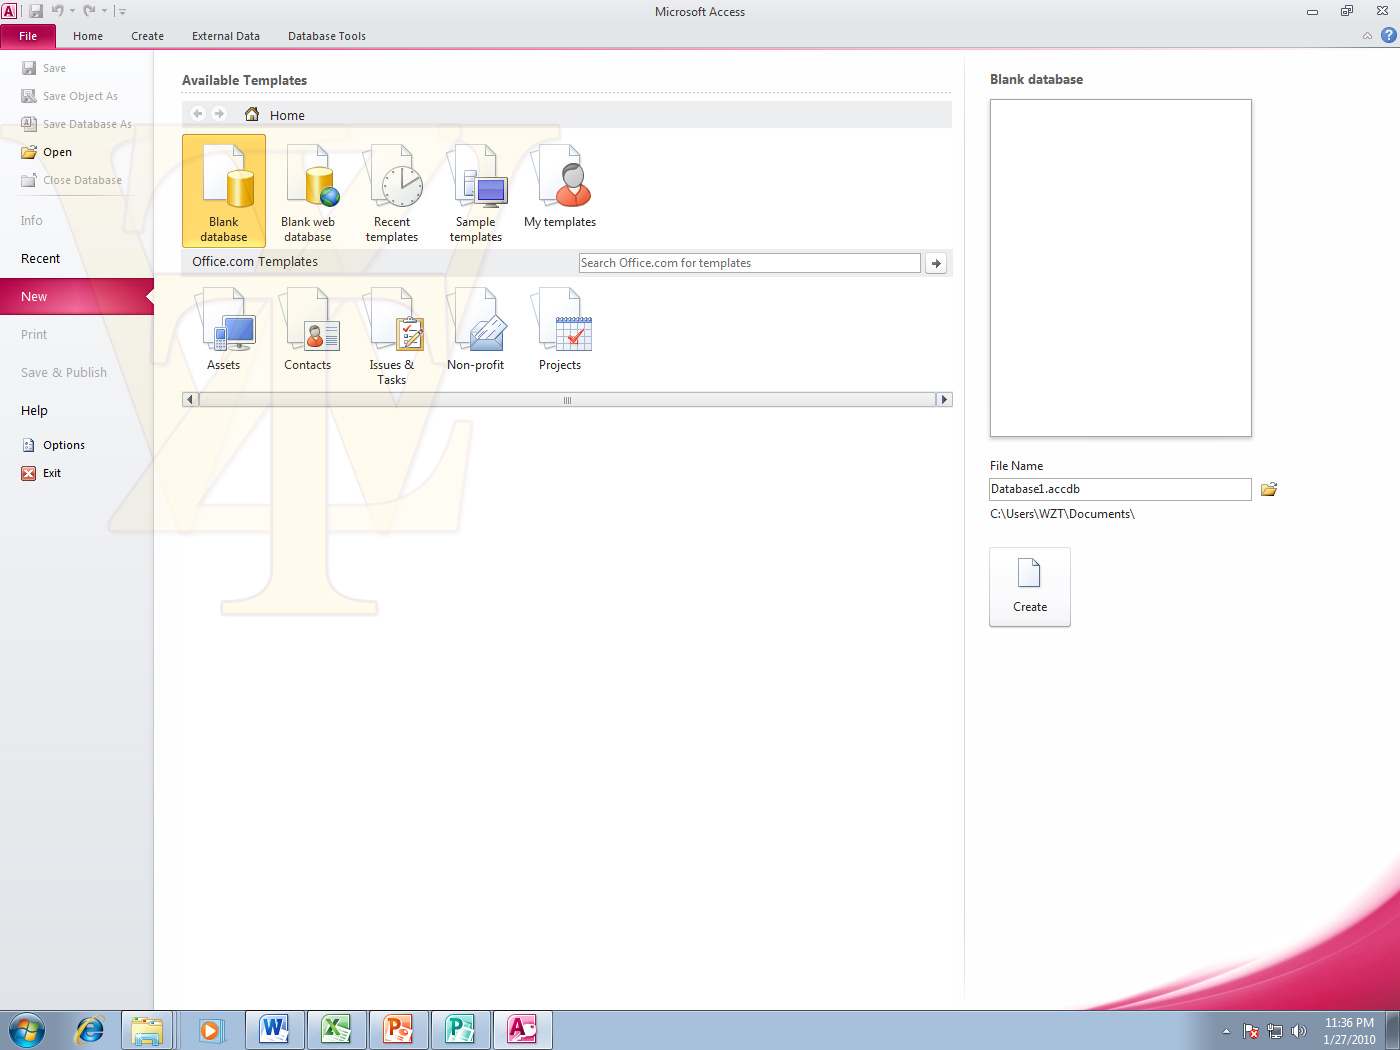The image size is (1400, 1050).
Task: Select Recent in the backstage menu
Action: click(77, 258)
